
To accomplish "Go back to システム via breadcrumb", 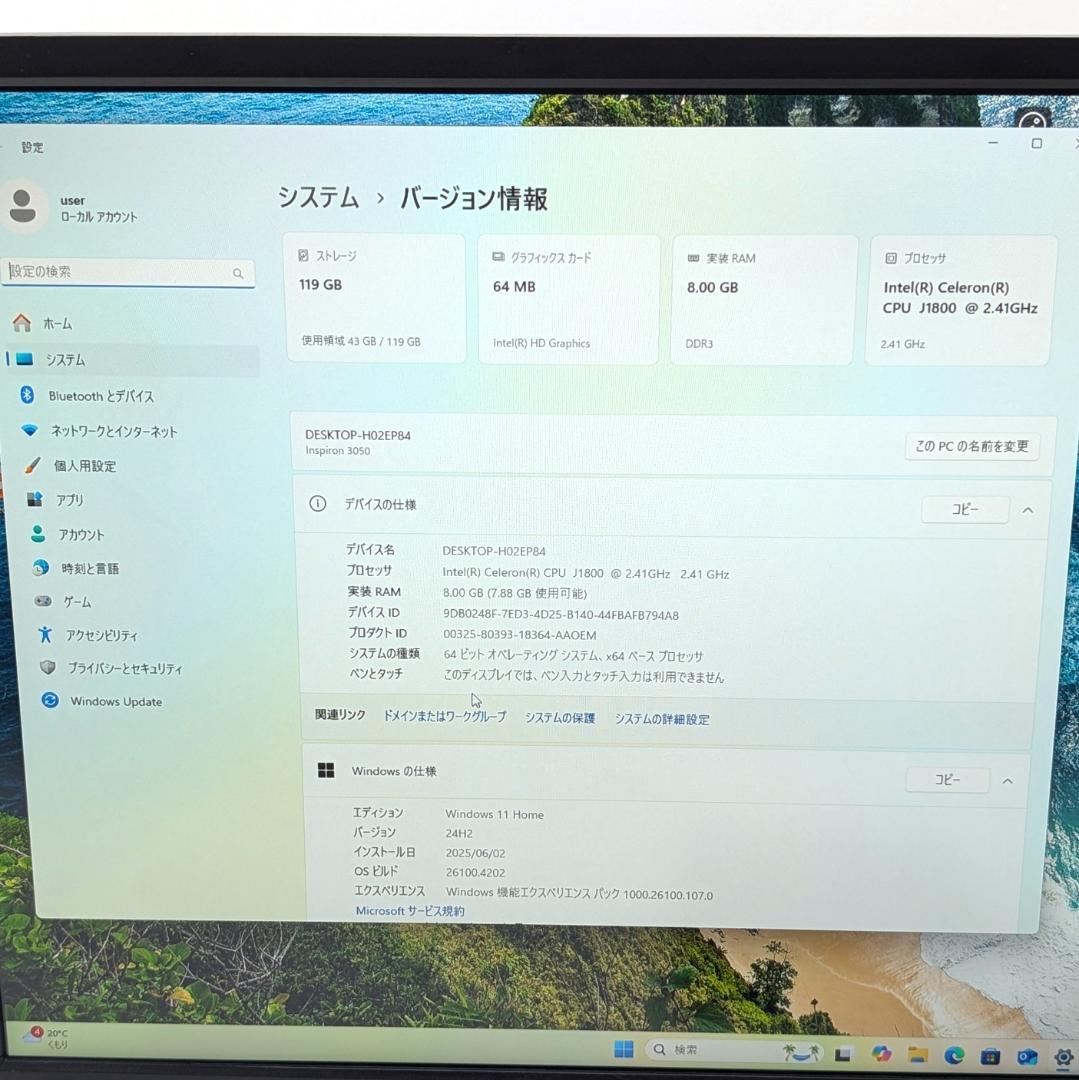I will click(x=318, y=198).
